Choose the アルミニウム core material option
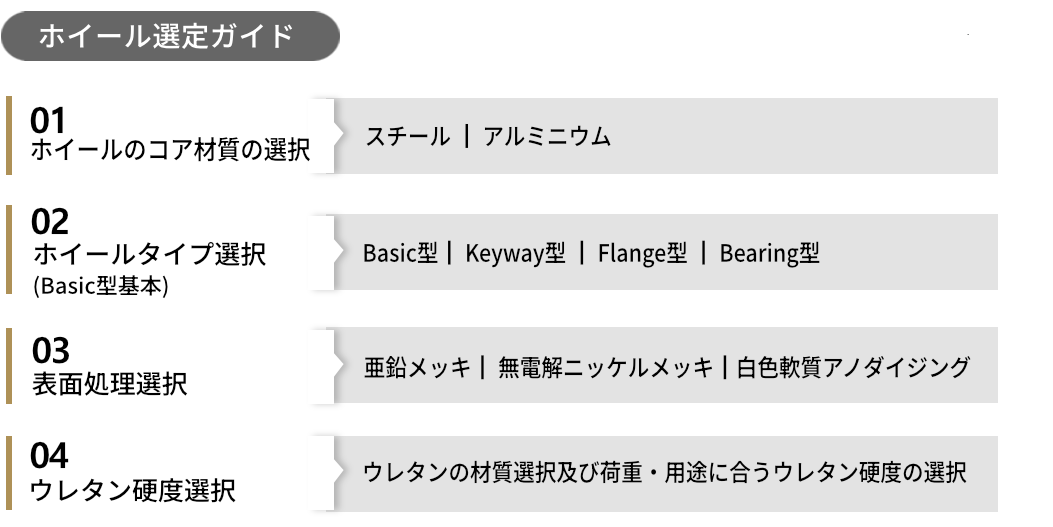Screen dimensions: 1053x527 [546, 137]
